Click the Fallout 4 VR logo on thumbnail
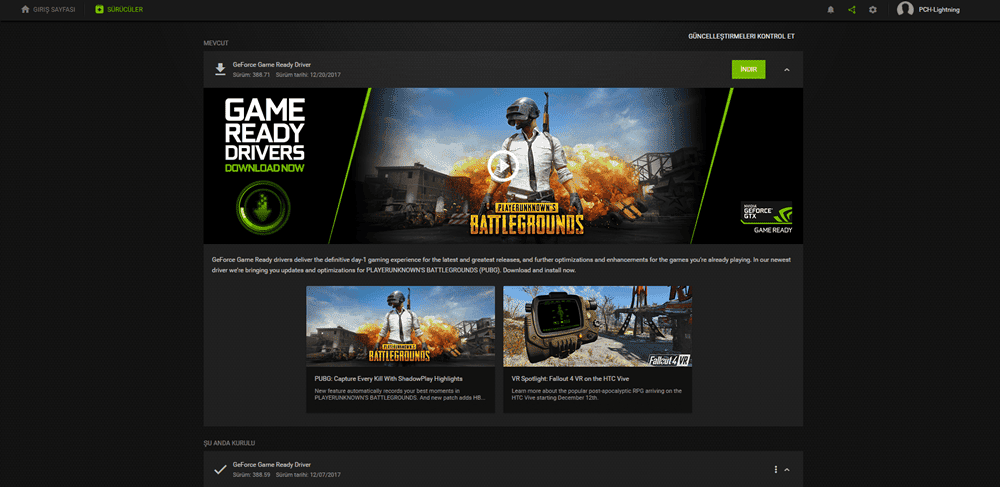Screen dimensions: 1000x487 pos(670,360)
